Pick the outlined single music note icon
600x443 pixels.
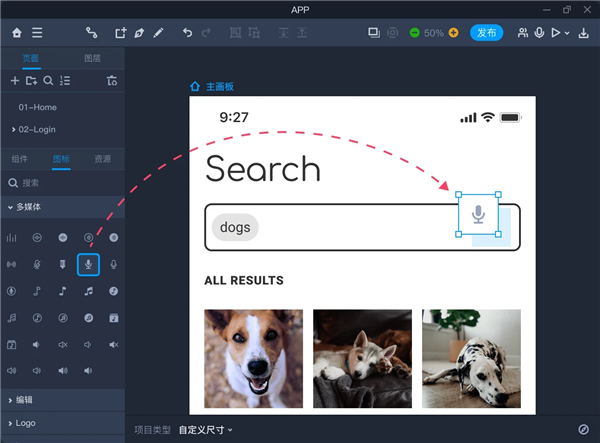coord(37,291)
